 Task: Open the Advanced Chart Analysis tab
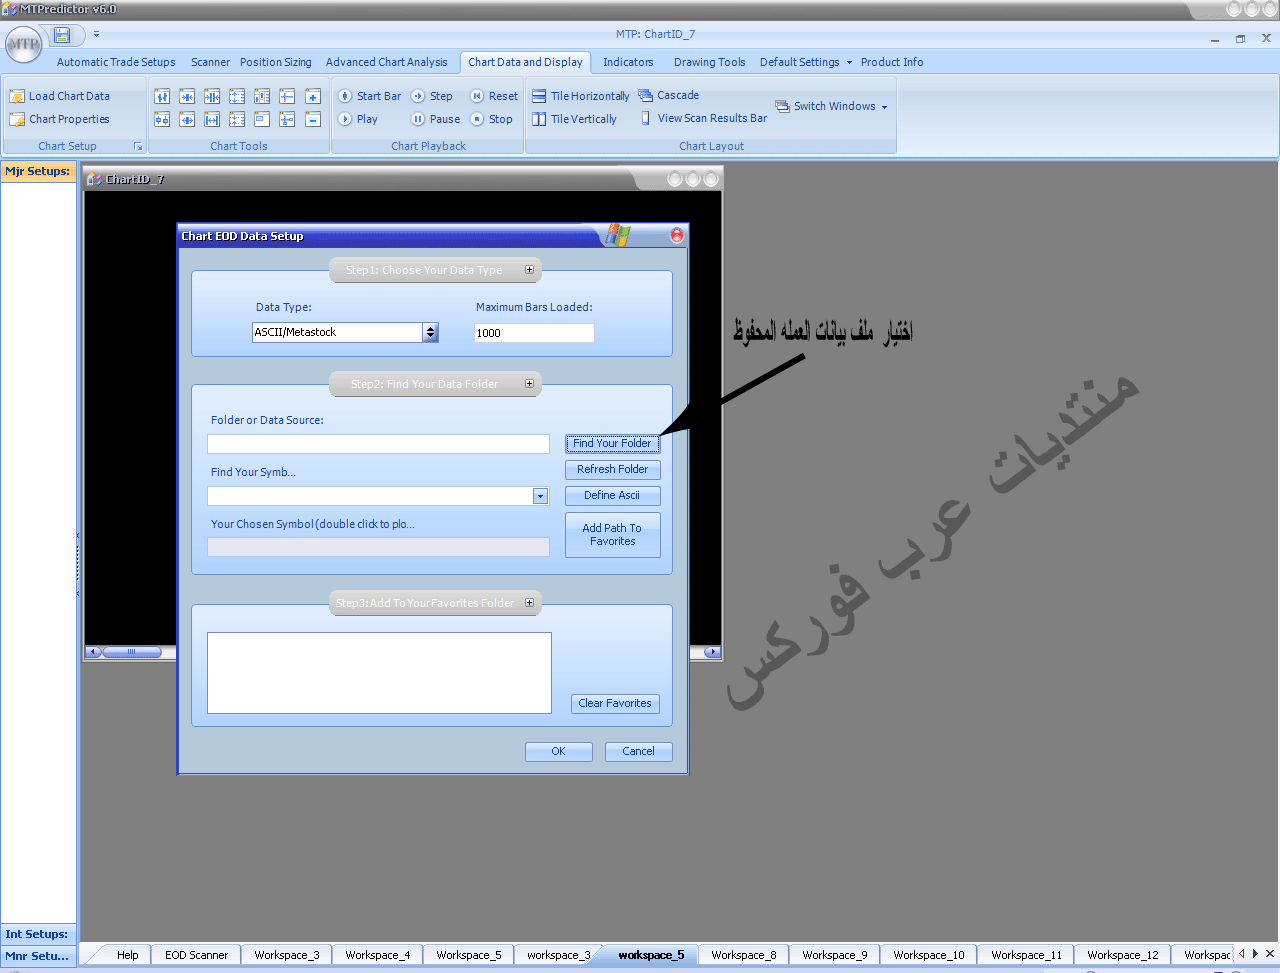coord(386,62)
